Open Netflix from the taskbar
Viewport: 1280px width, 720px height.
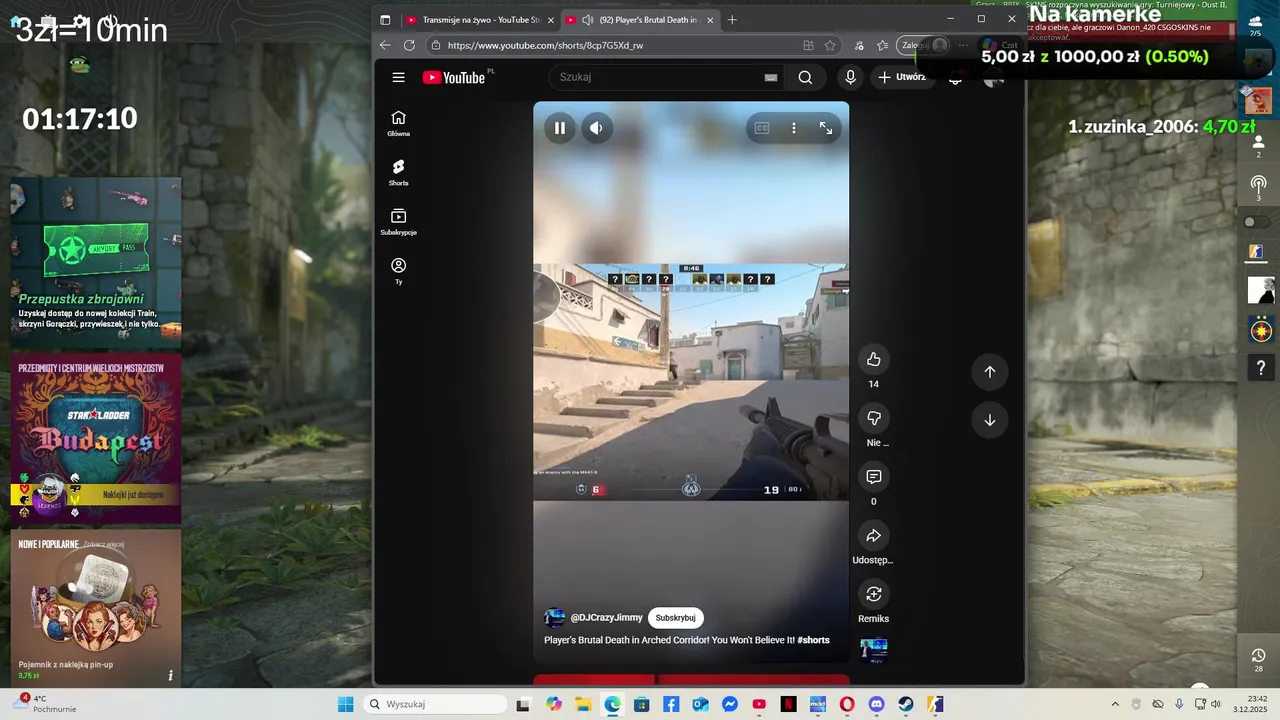click(x=788, y=704)
